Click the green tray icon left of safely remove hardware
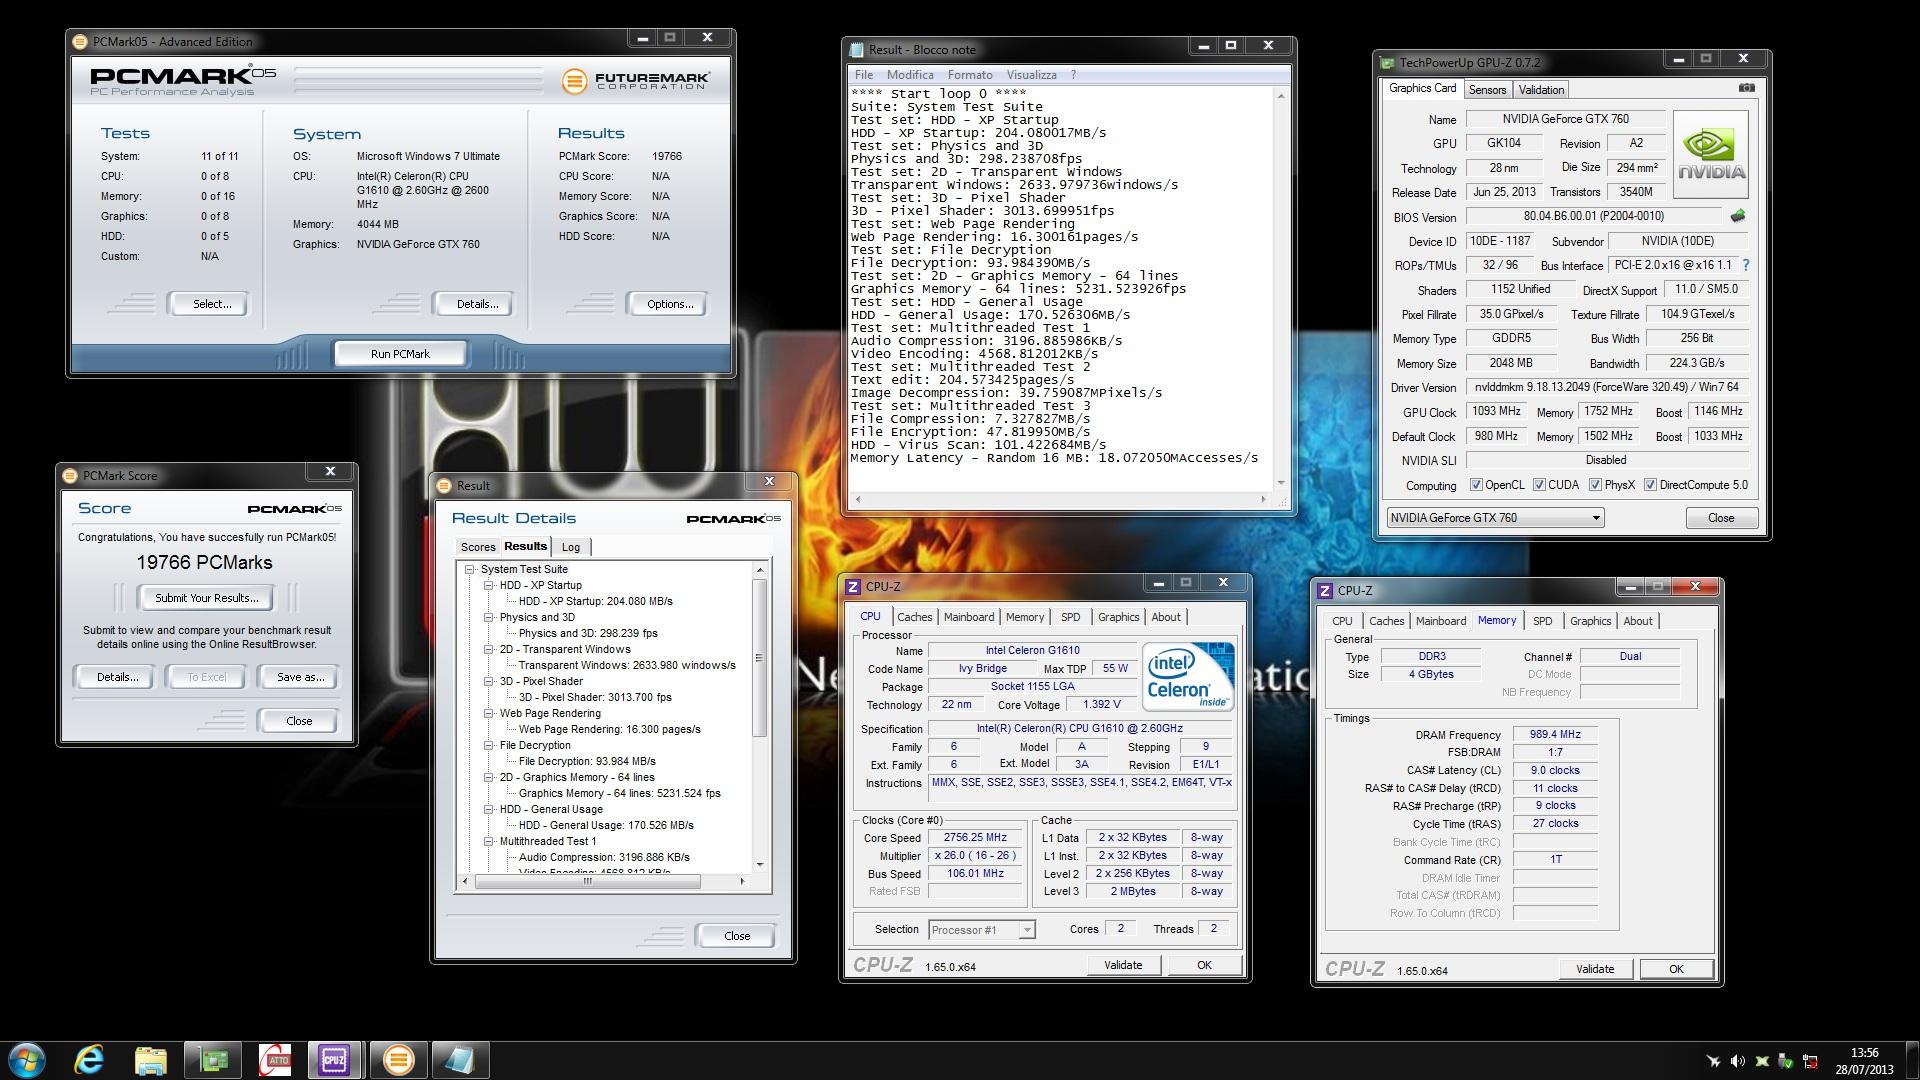 1762,1061
